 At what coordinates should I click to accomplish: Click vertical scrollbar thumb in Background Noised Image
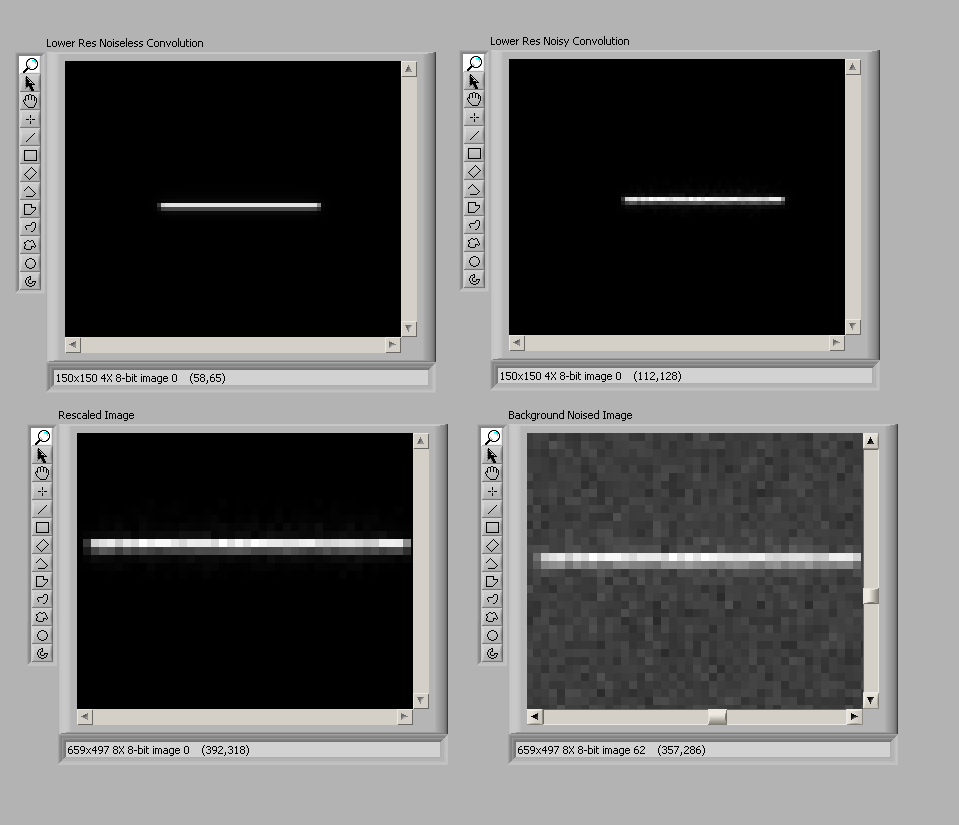(870, 596)
